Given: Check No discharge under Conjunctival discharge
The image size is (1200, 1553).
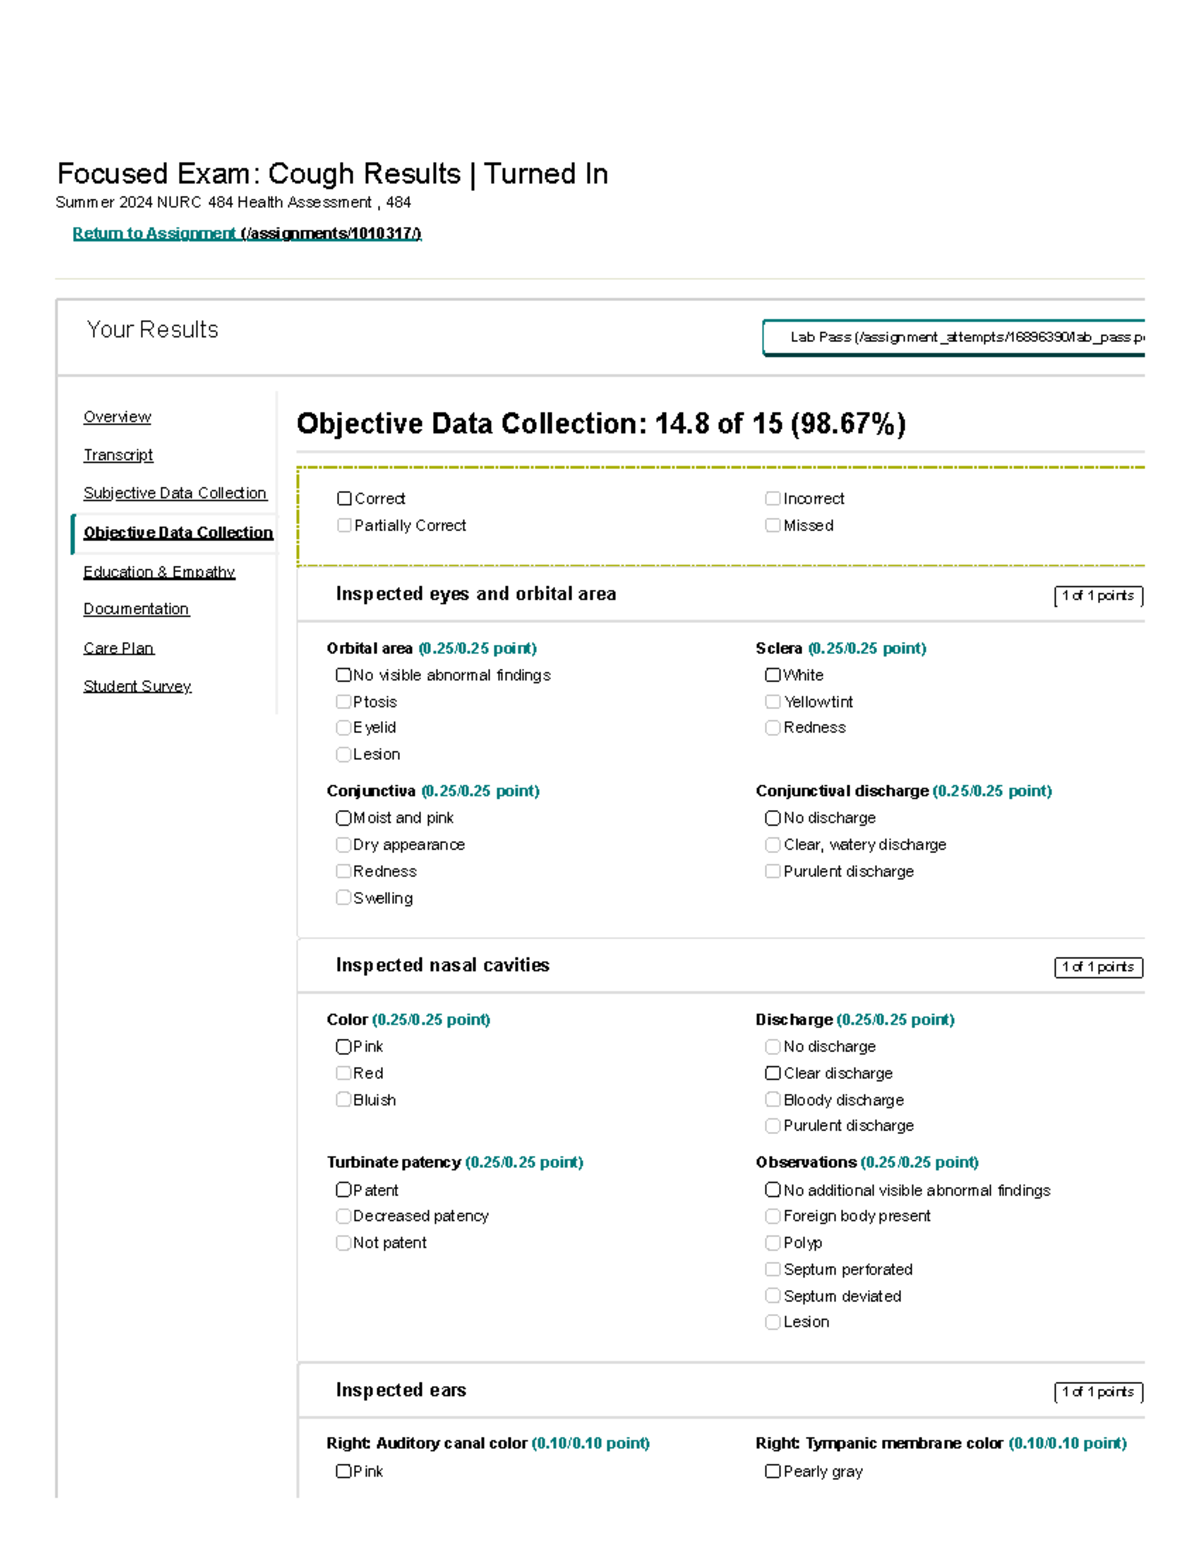Looking at the screenshot, I should (773, 818).
